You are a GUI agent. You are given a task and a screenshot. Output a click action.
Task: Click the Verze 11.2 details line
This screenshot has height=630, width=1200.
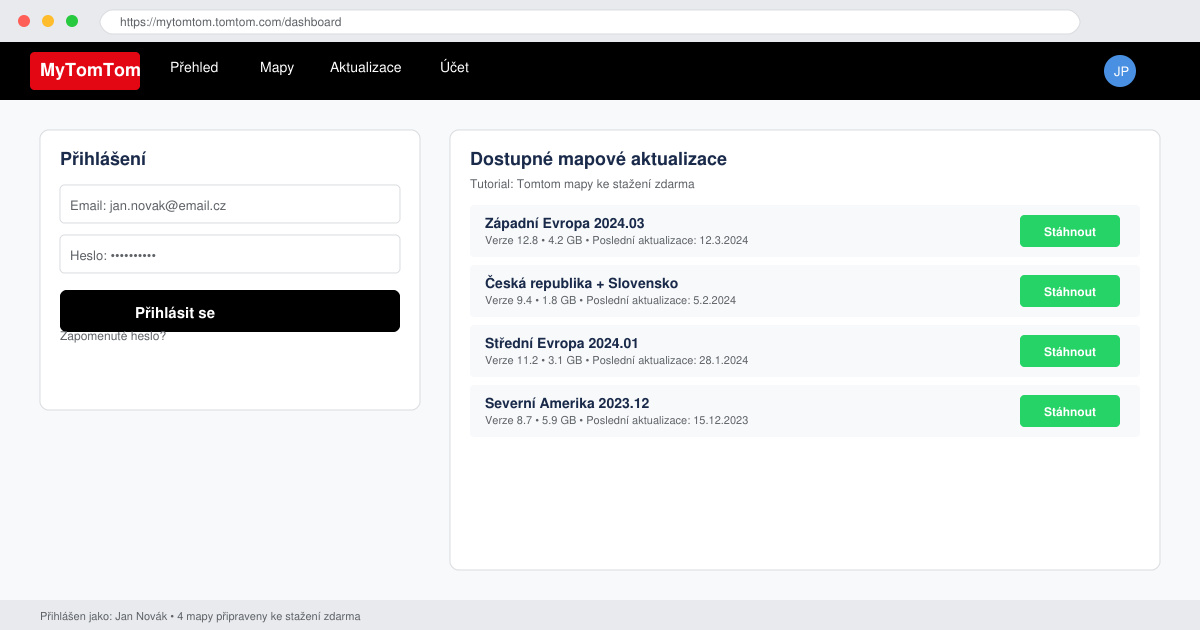617,360
